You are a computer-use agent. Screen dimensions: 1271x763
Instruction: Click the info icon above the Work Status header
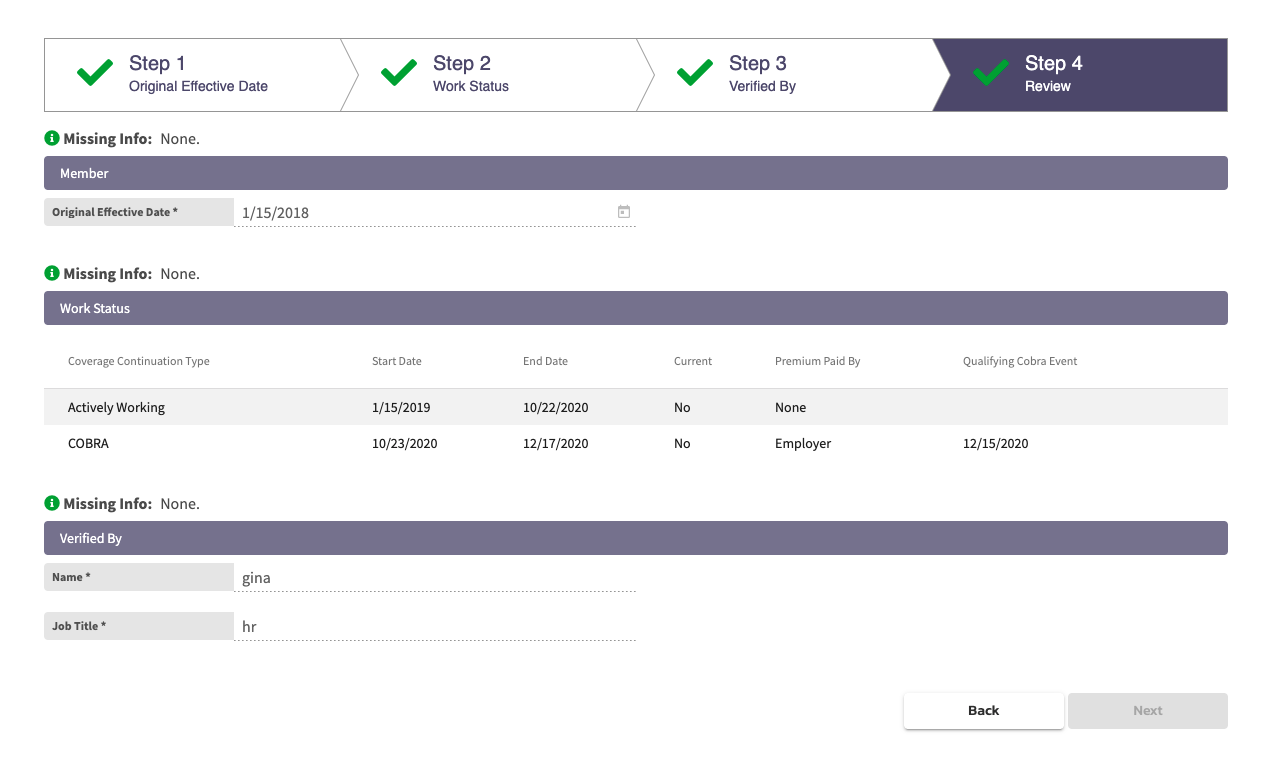click(51, 272)
